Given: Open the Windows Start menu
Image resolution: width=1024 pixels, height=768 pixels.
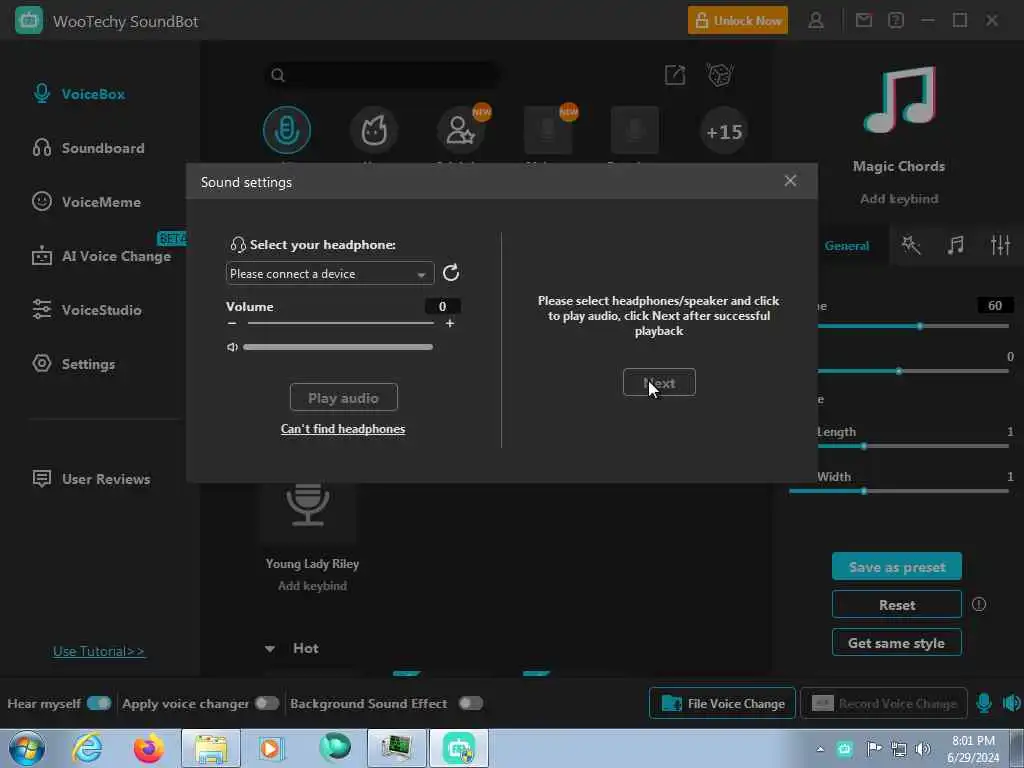Looking at the screenshot, I should [27, 748].
